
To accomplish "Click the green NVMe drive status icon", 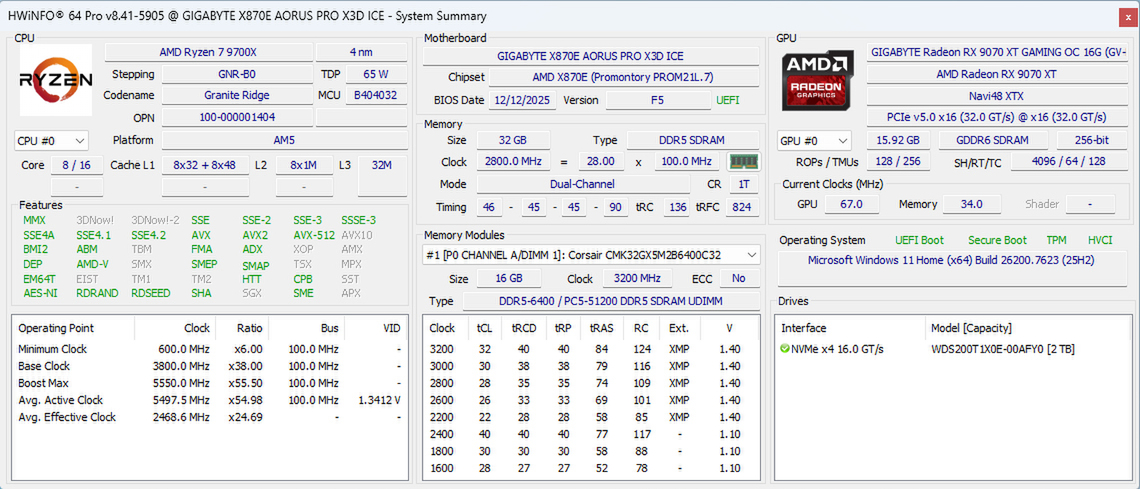I will pyautogui.click(x=785, y=349).
